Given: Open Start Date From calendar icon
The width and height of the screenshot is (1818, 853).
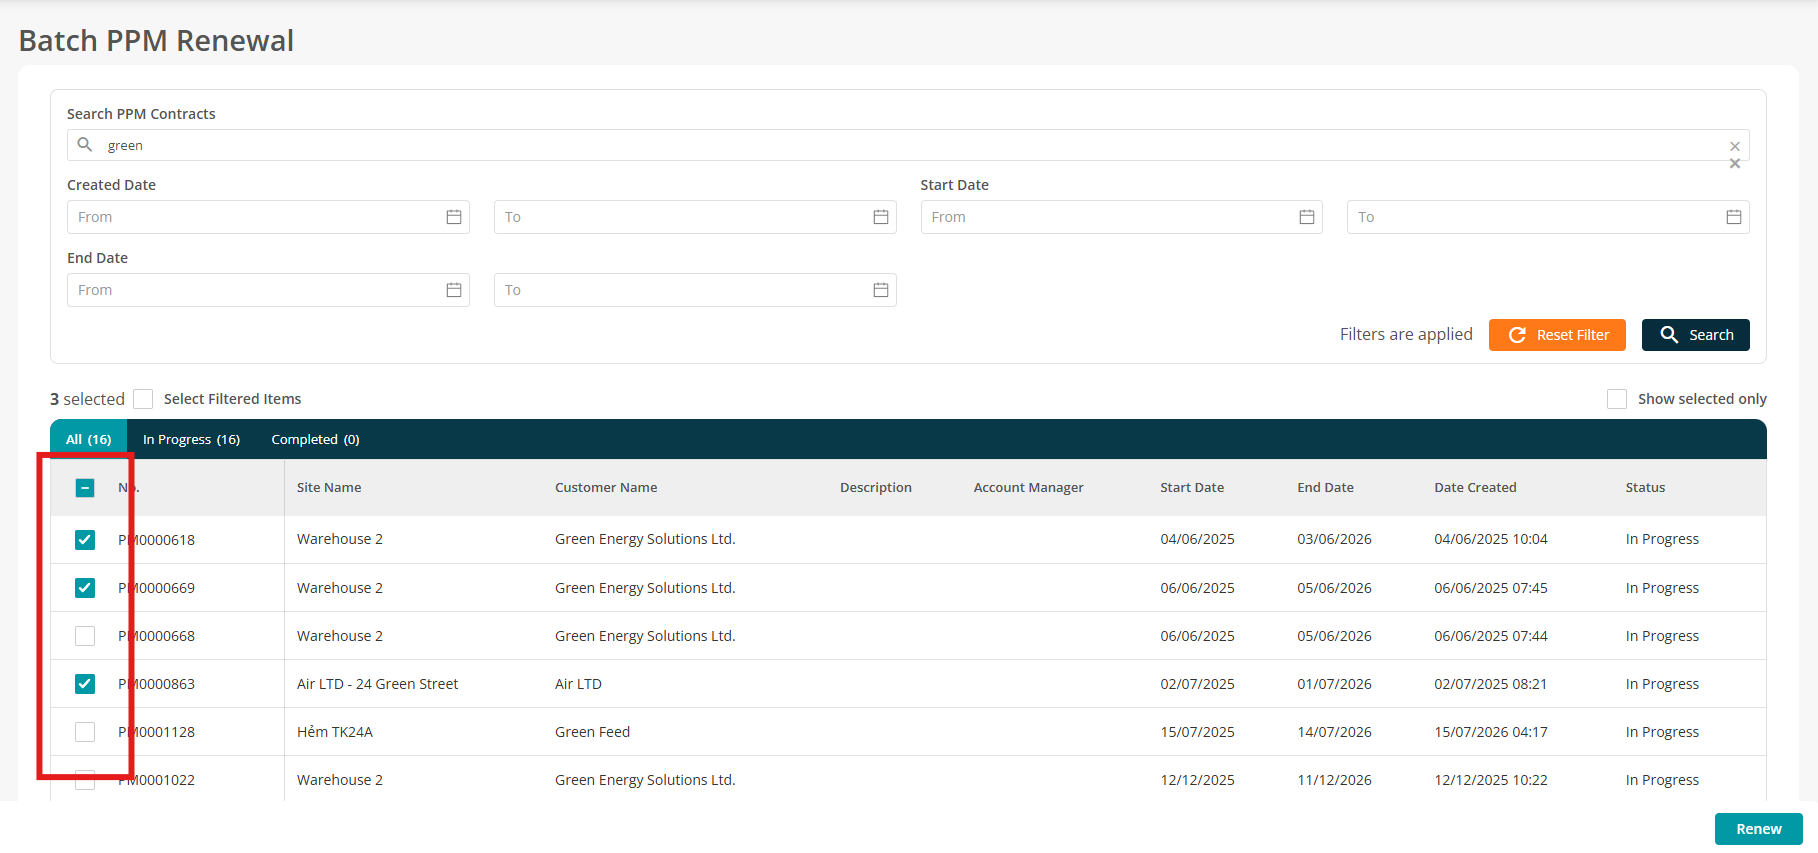Looking at the screenshot, I should (1307, 217).
